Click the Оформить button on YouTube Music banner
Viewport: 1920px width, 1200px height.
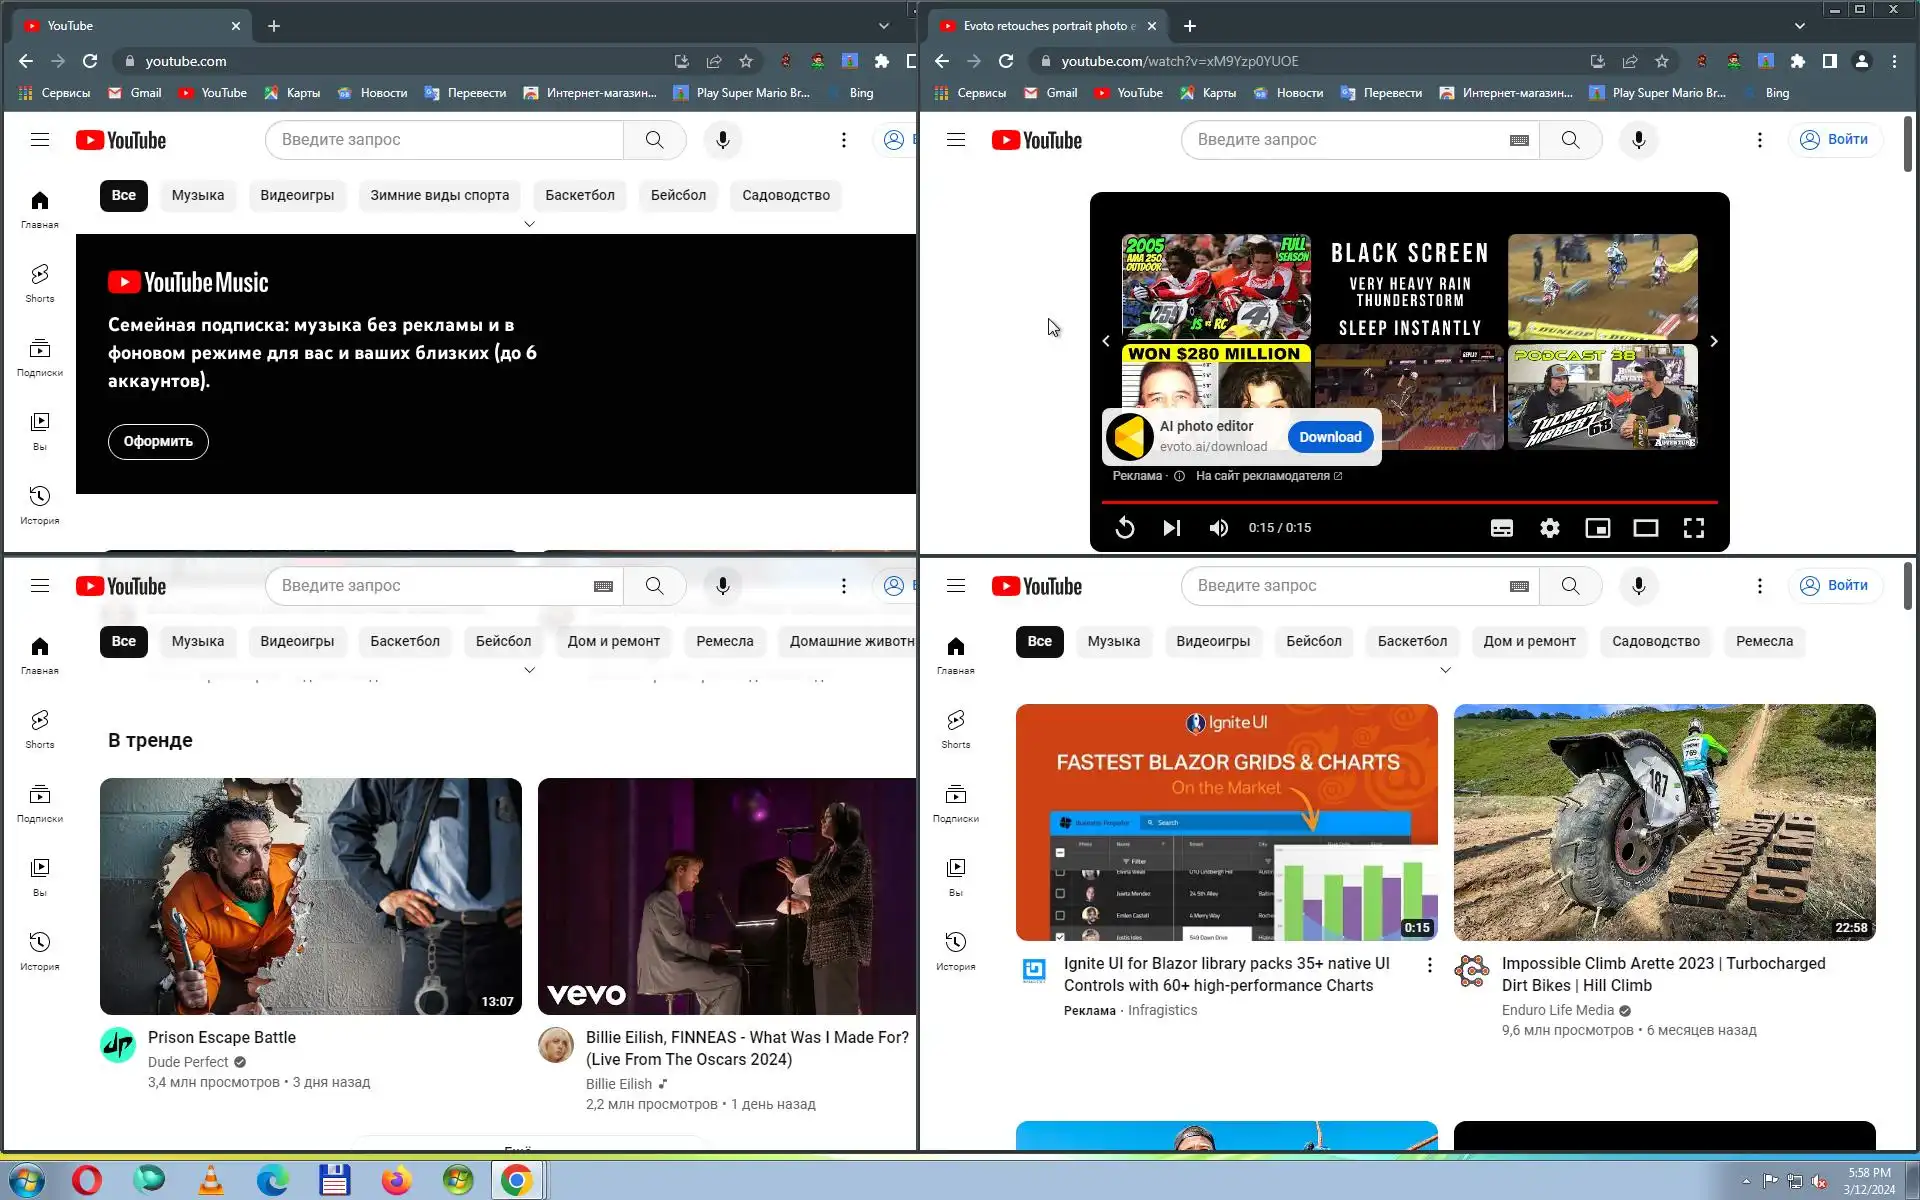click(158, 441)
